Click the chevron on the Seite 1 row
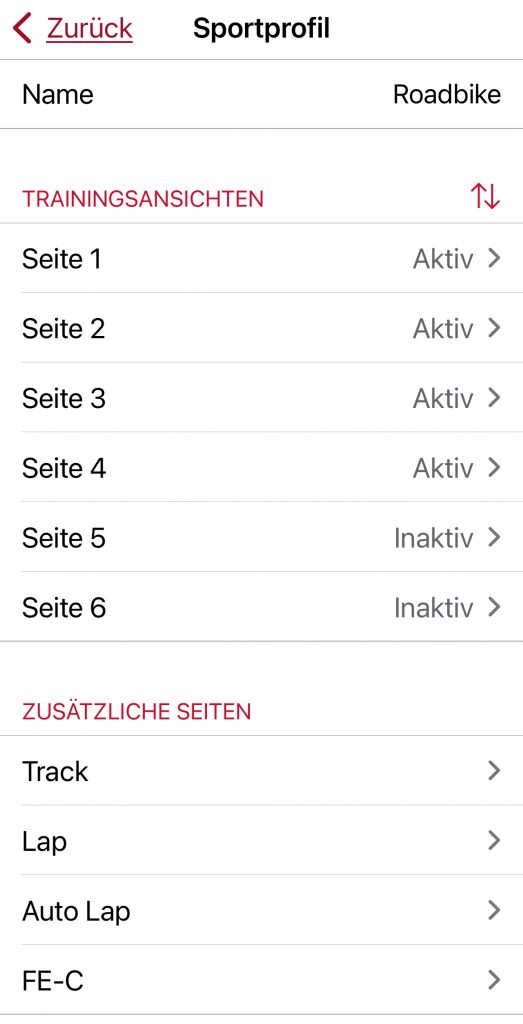523x1024 pixels. (494, 259)
